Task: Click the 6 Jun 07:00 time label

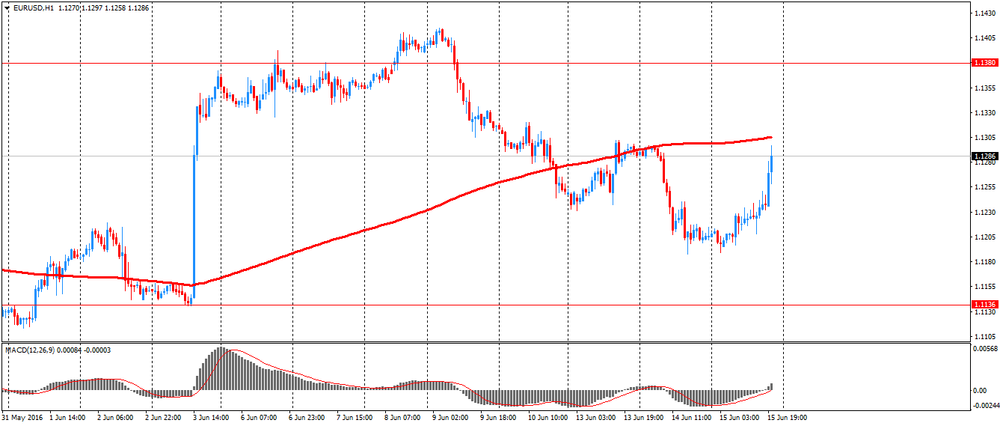Action: click(259, 418)
